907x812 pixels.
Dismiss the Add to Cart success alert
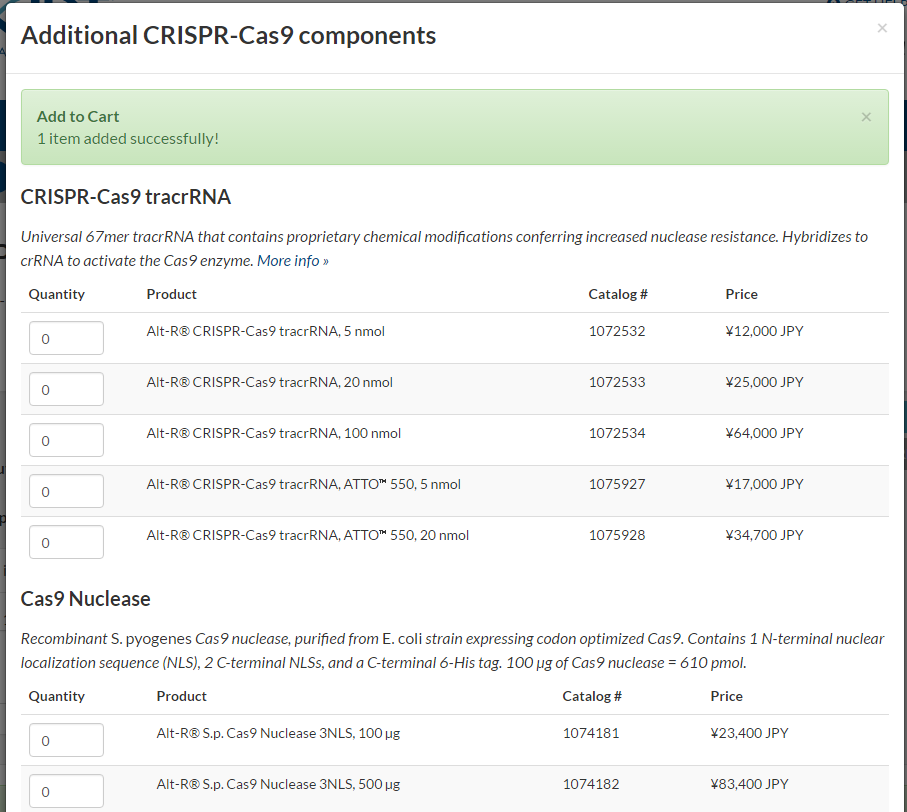pyautogui.click(x=866, y=117)
